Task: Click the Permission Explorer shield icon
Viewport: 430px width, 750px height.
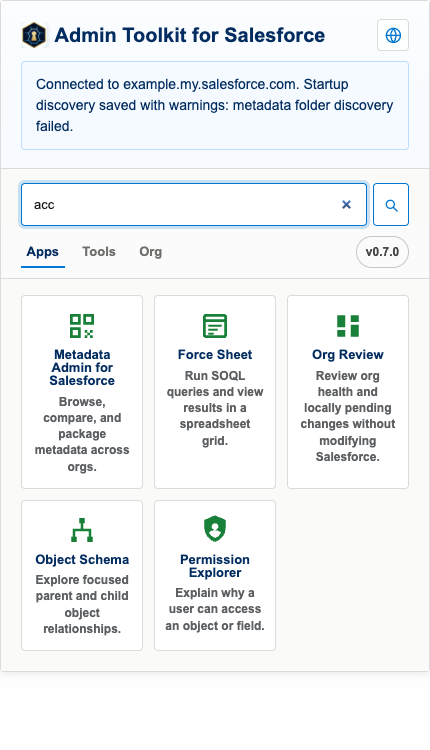Action: [215, 529]
